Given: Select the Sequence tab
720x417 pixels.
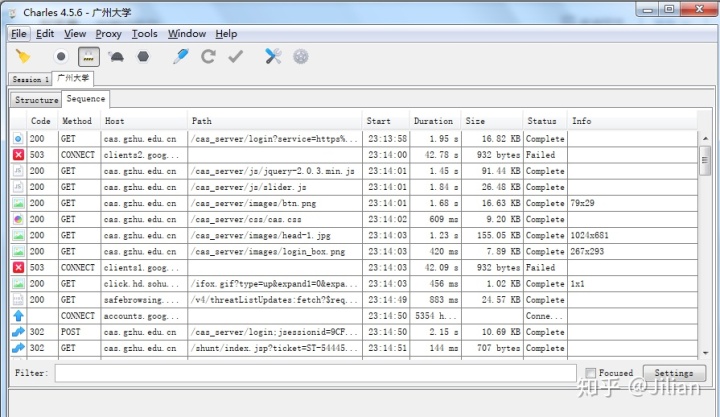Looking at the screenshot, I should click(x=85, y=99).
